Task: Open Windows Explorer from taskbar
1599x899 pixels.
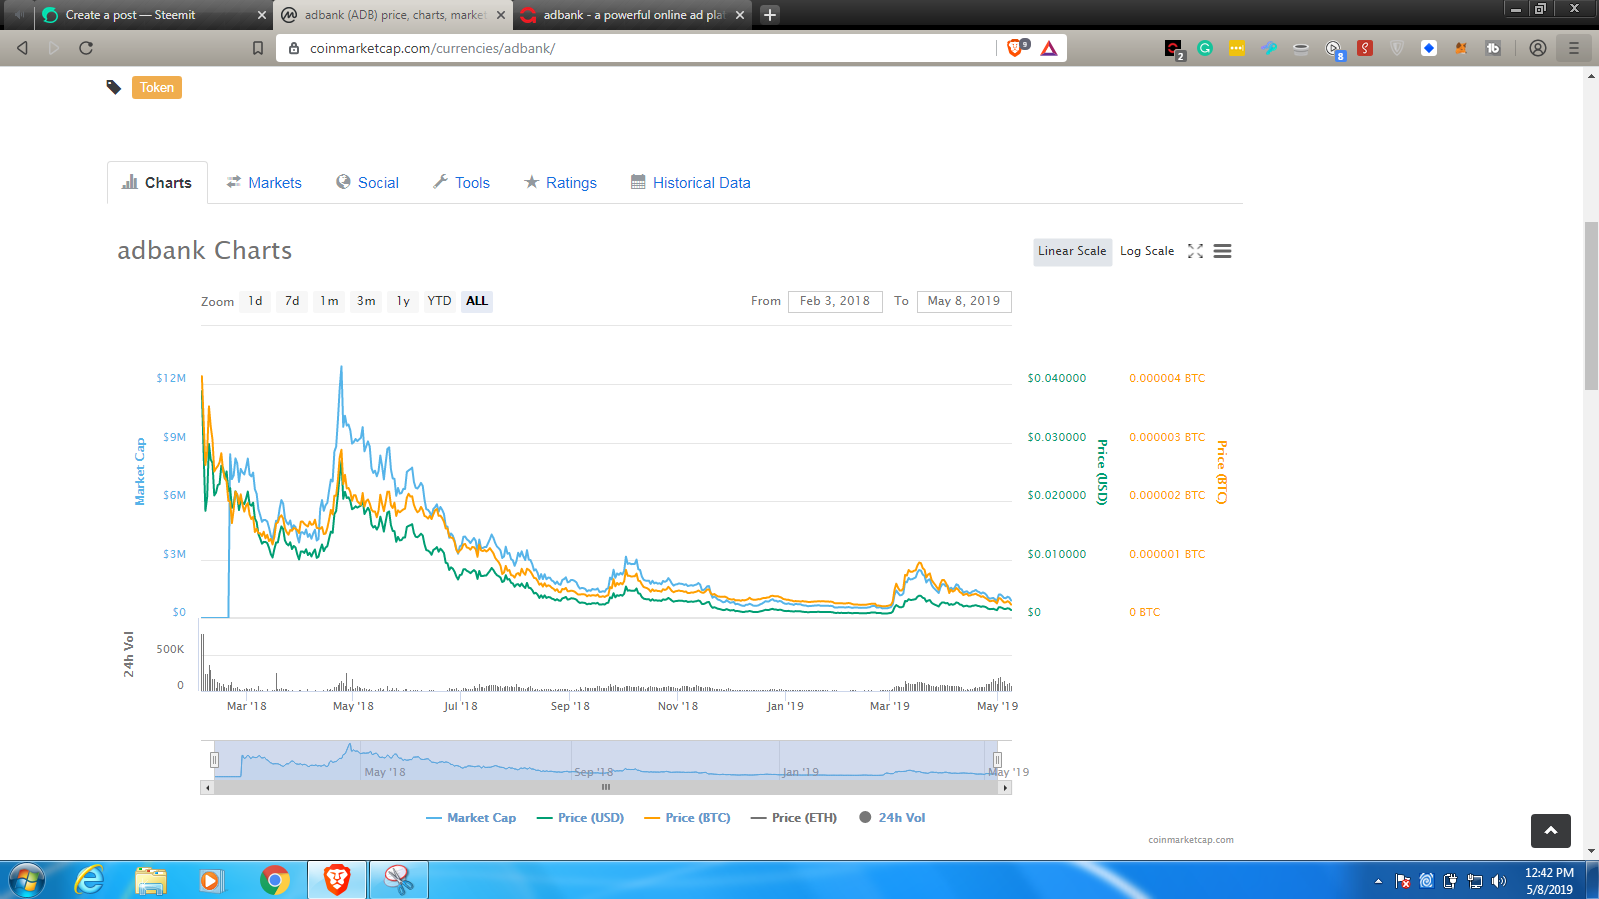Action: point(151,880)
